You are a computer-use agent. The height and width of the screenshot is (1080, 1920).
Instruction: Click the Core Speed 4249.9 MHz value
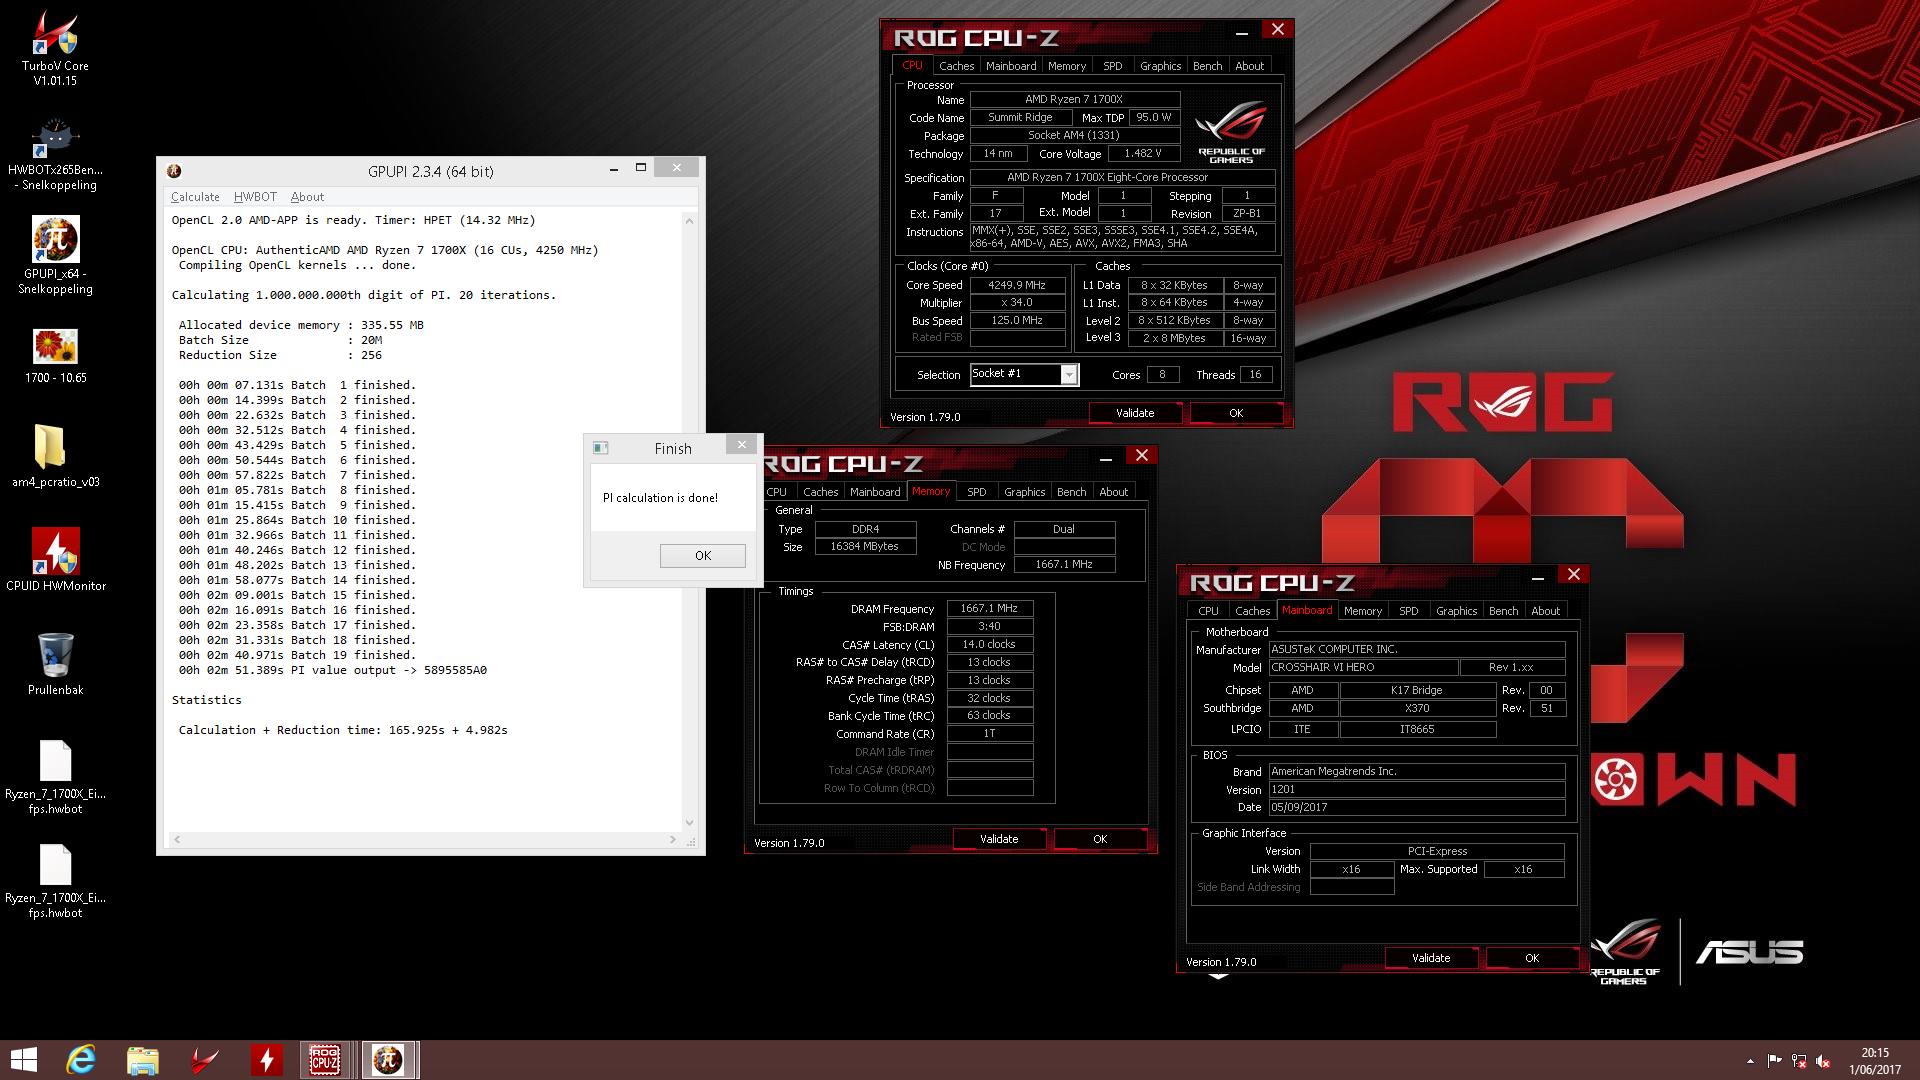(1017, 285)
